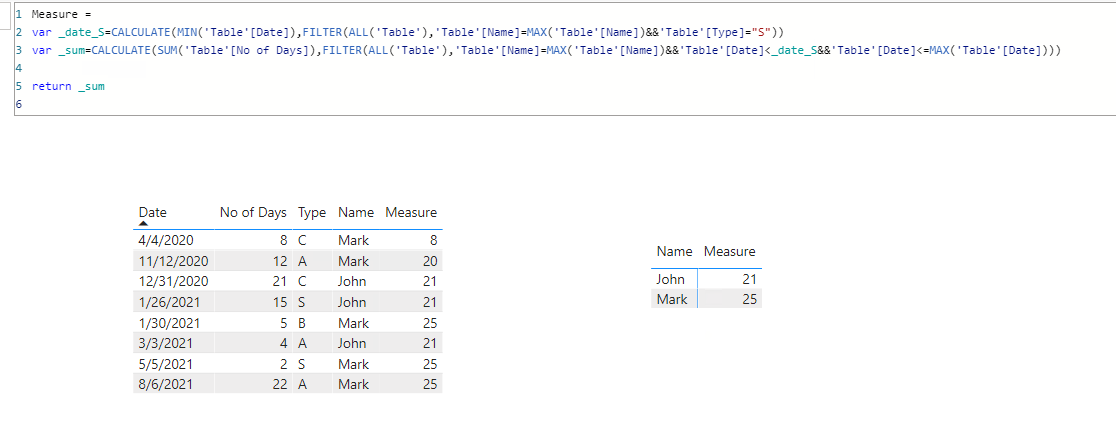Click line number 6 in formula editor

pyautogui.click(x=18, y=105)
